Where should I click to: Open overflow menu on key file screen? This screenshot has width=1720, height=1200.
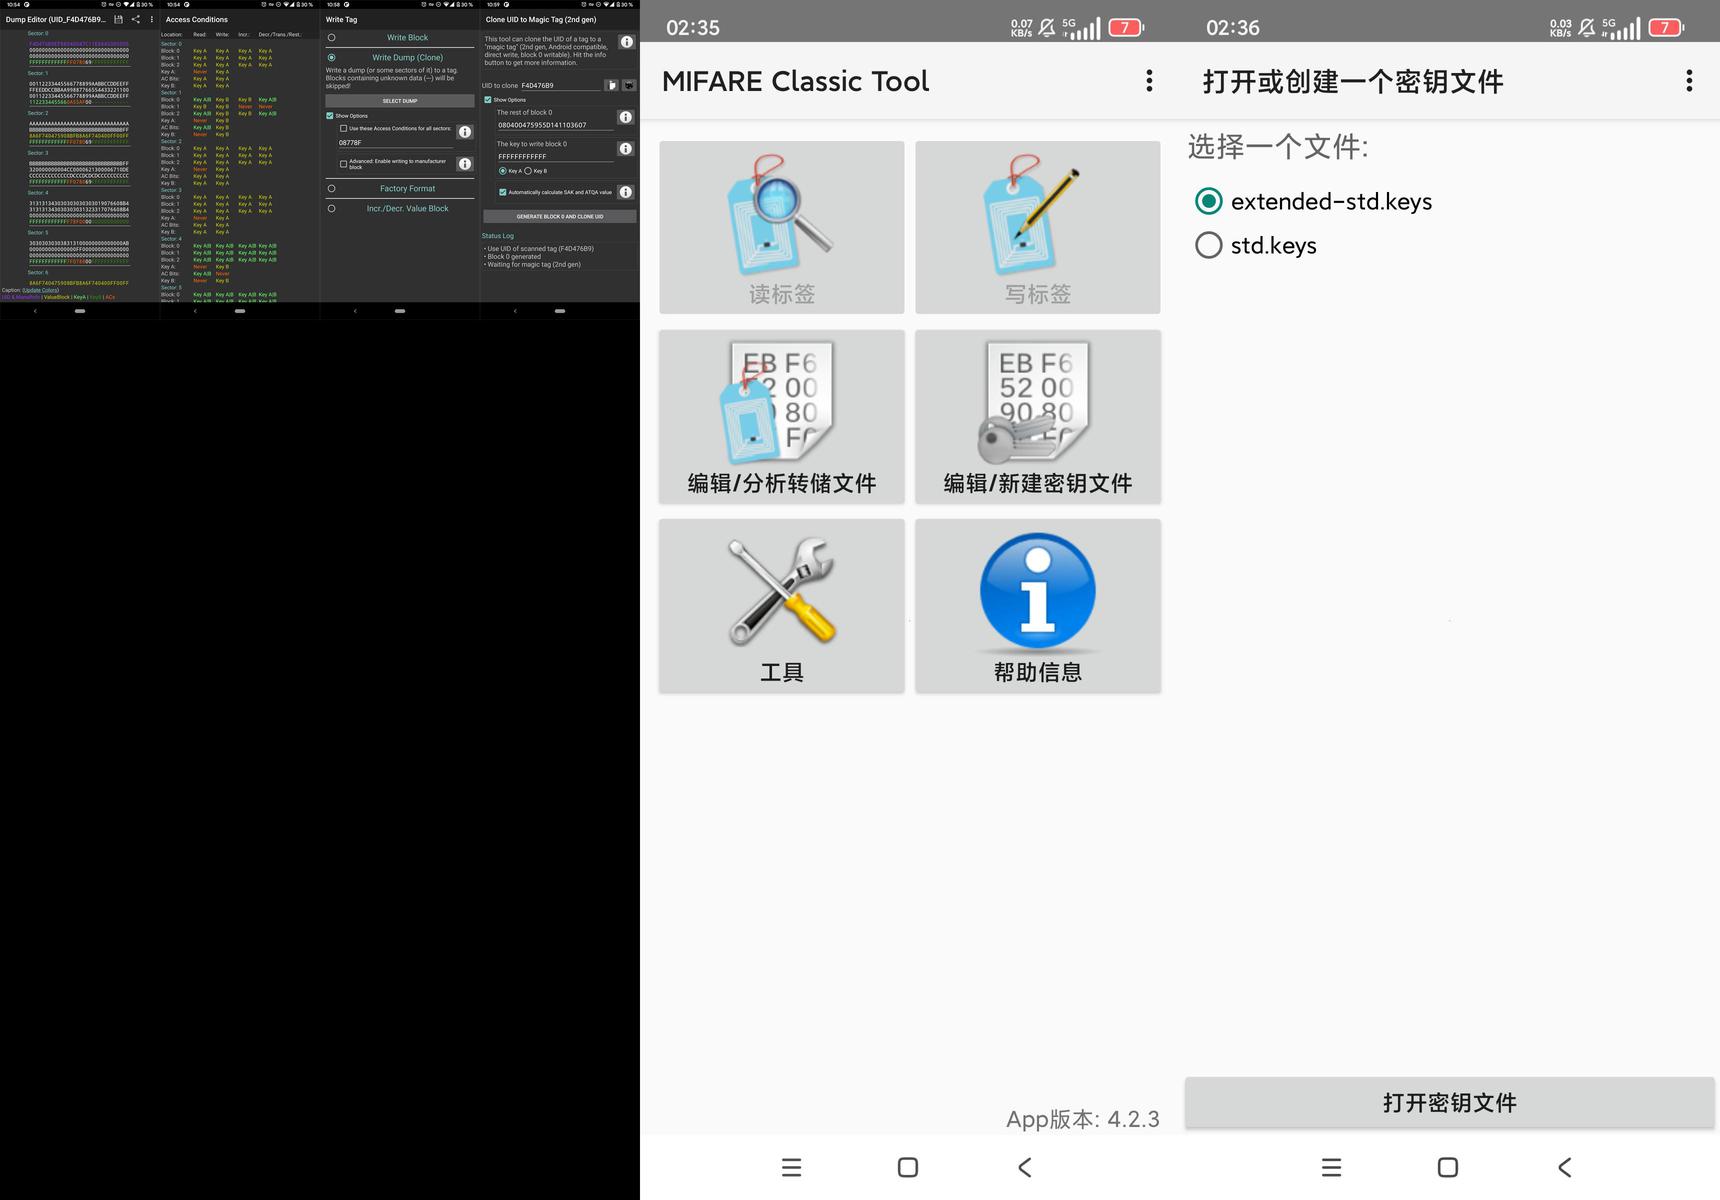point(1689,81)
